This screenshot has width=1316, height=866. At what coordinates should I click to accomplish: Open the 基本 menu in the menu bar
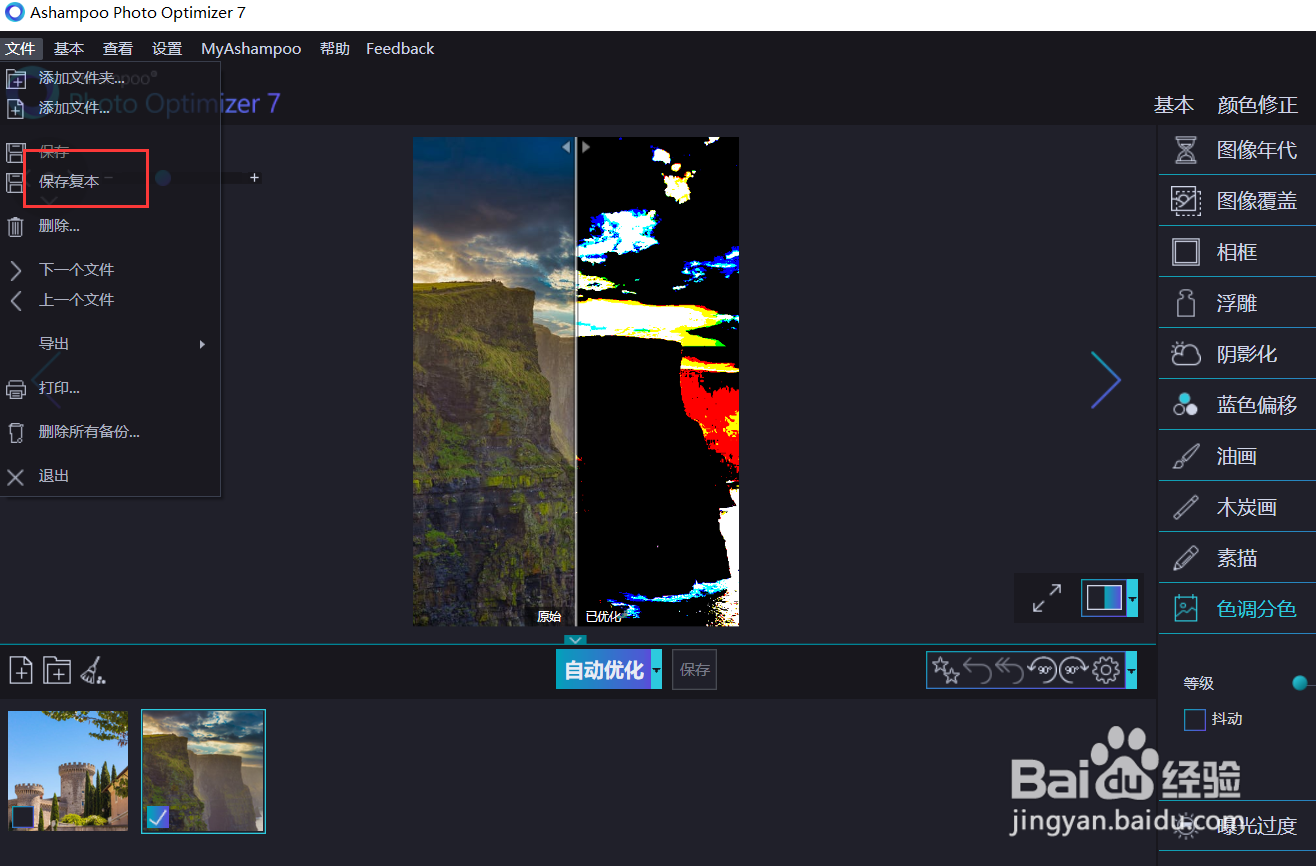[x=69, y=48]
